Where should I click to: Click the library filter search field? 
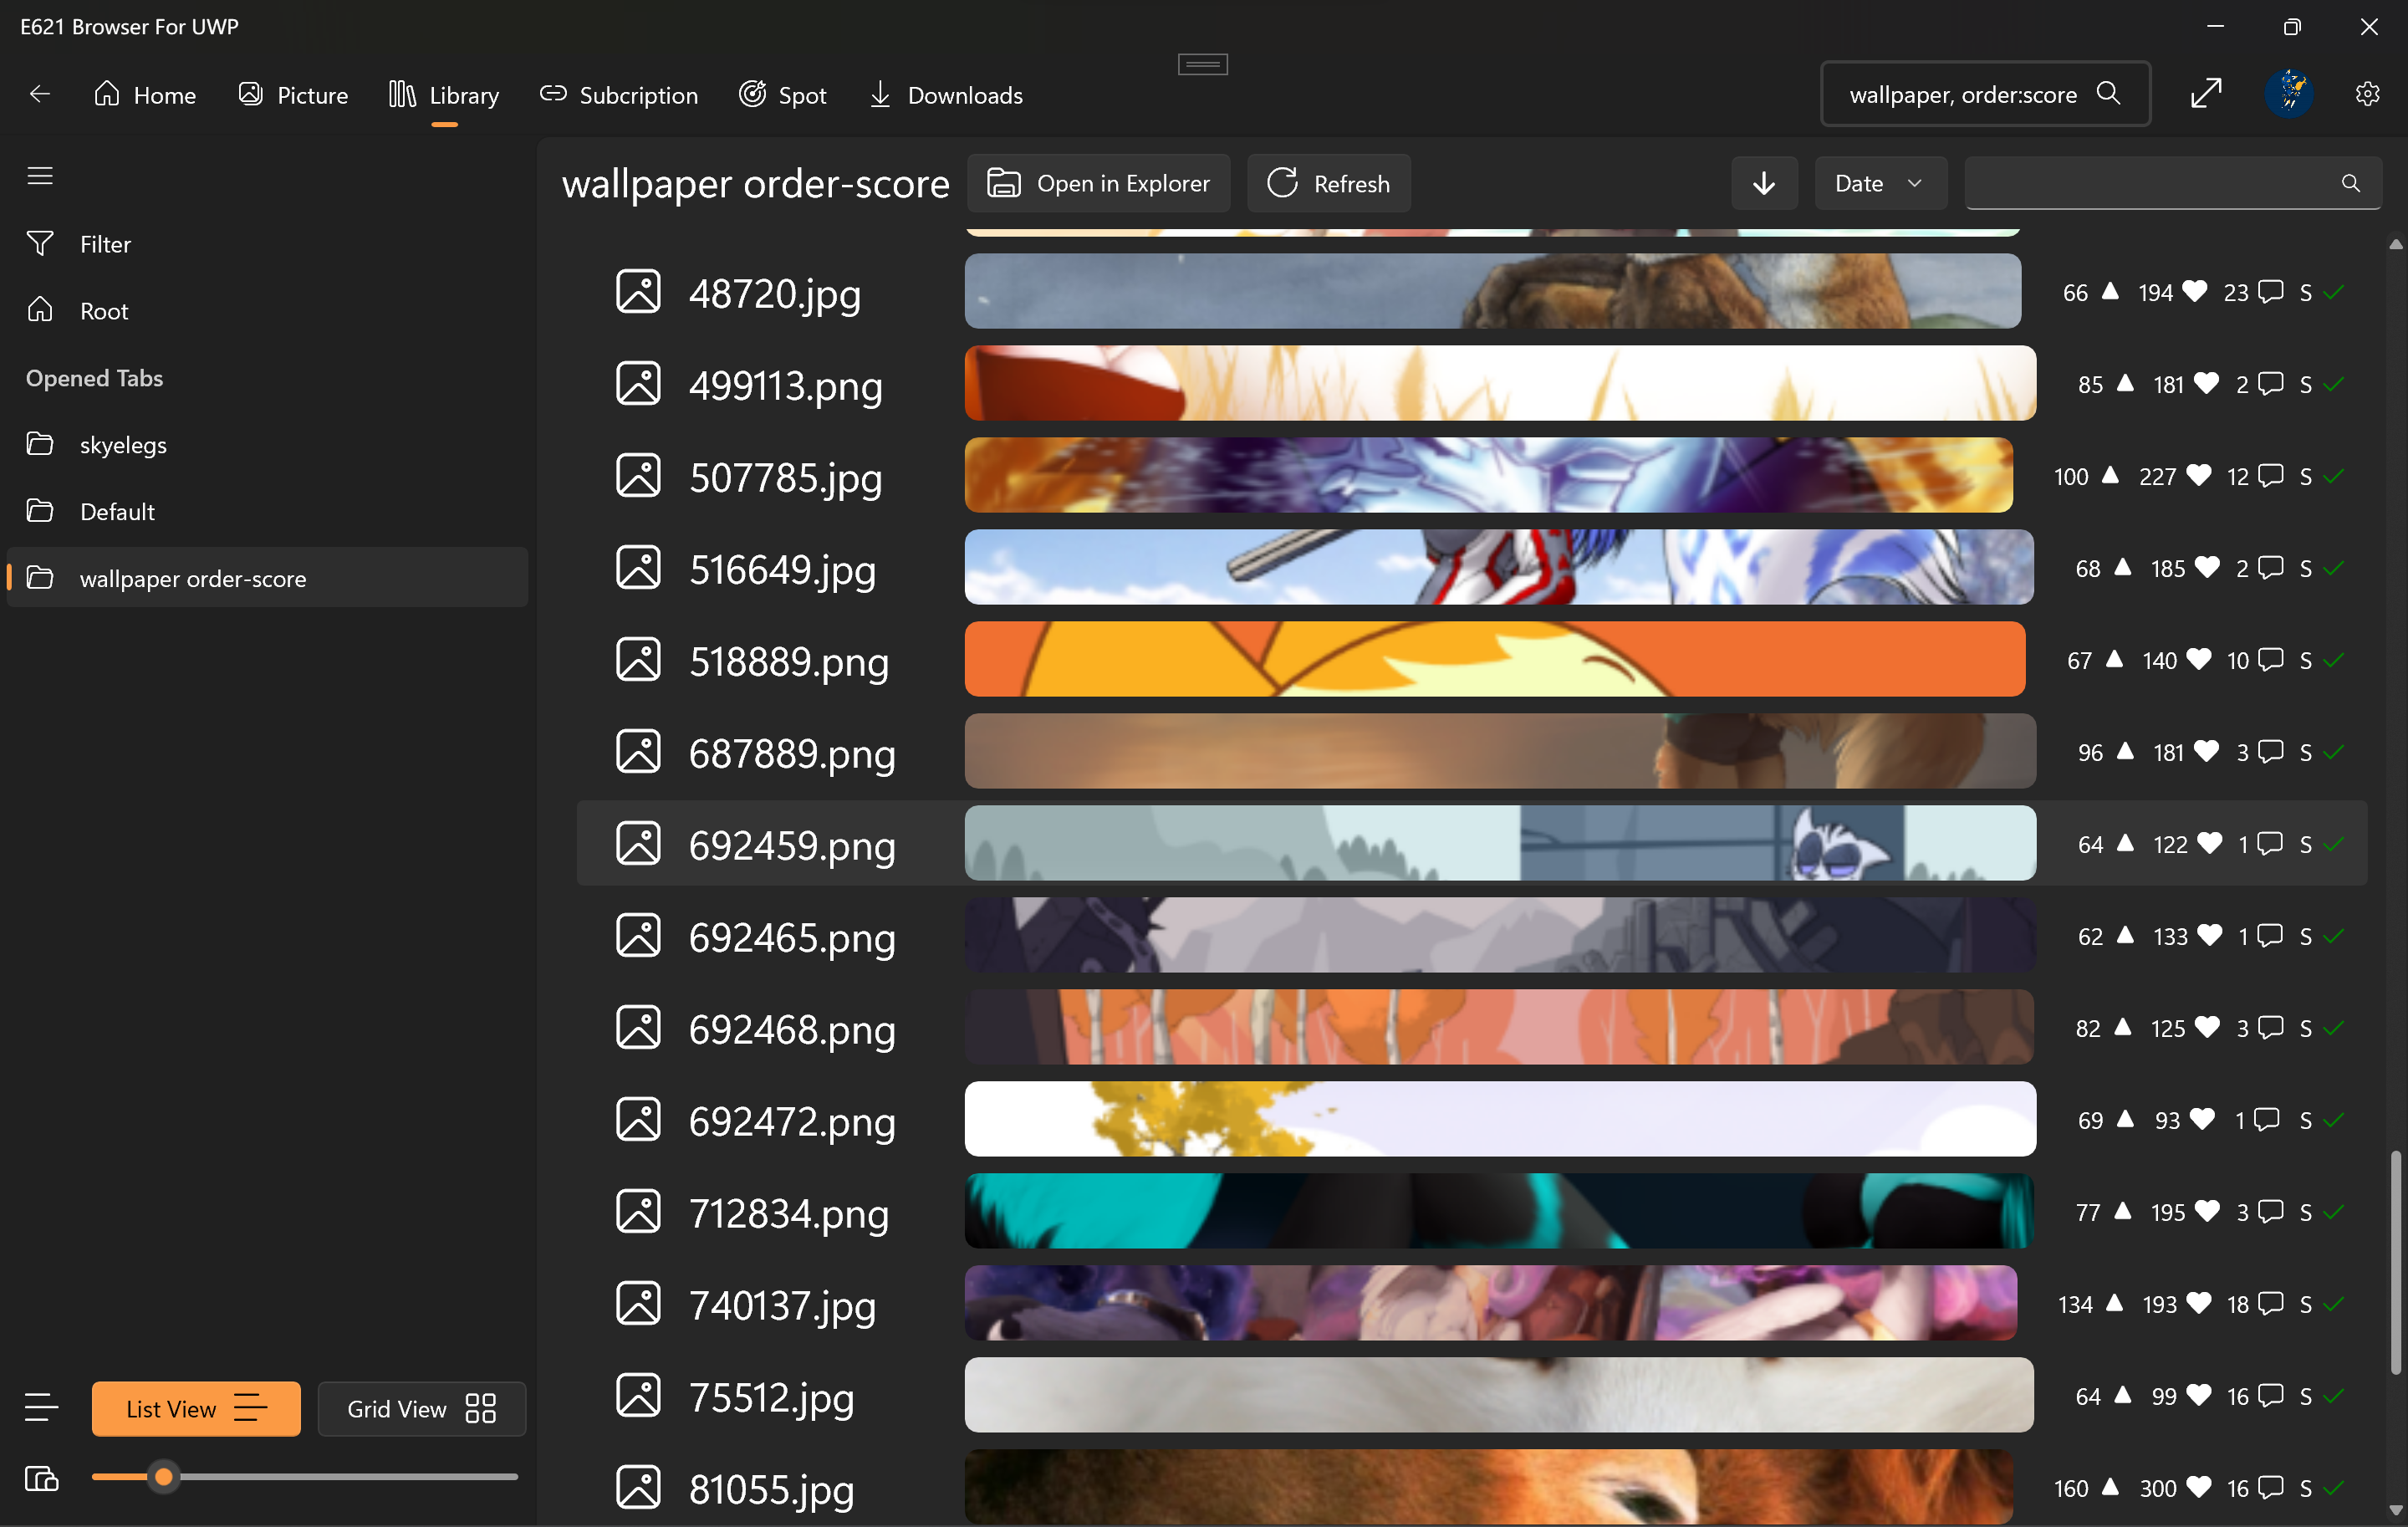(x=2150, y=184)
